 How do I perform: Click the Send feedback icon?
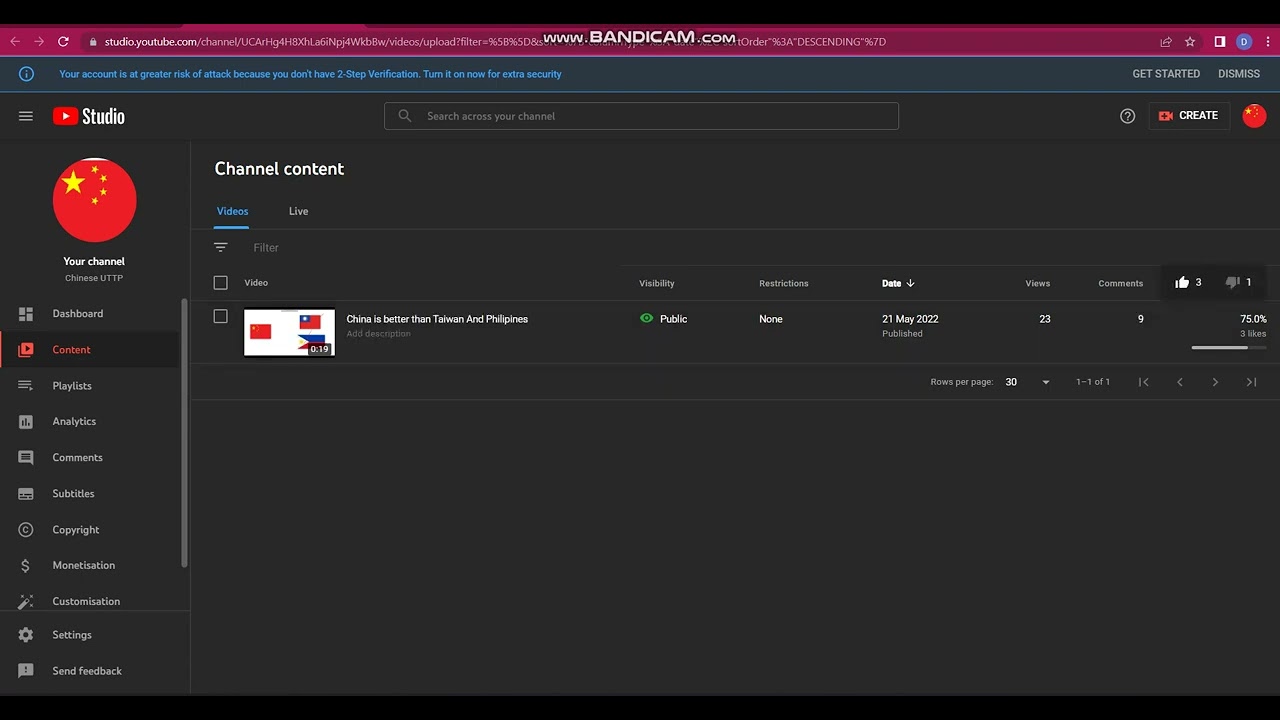(x=26, y=671)
